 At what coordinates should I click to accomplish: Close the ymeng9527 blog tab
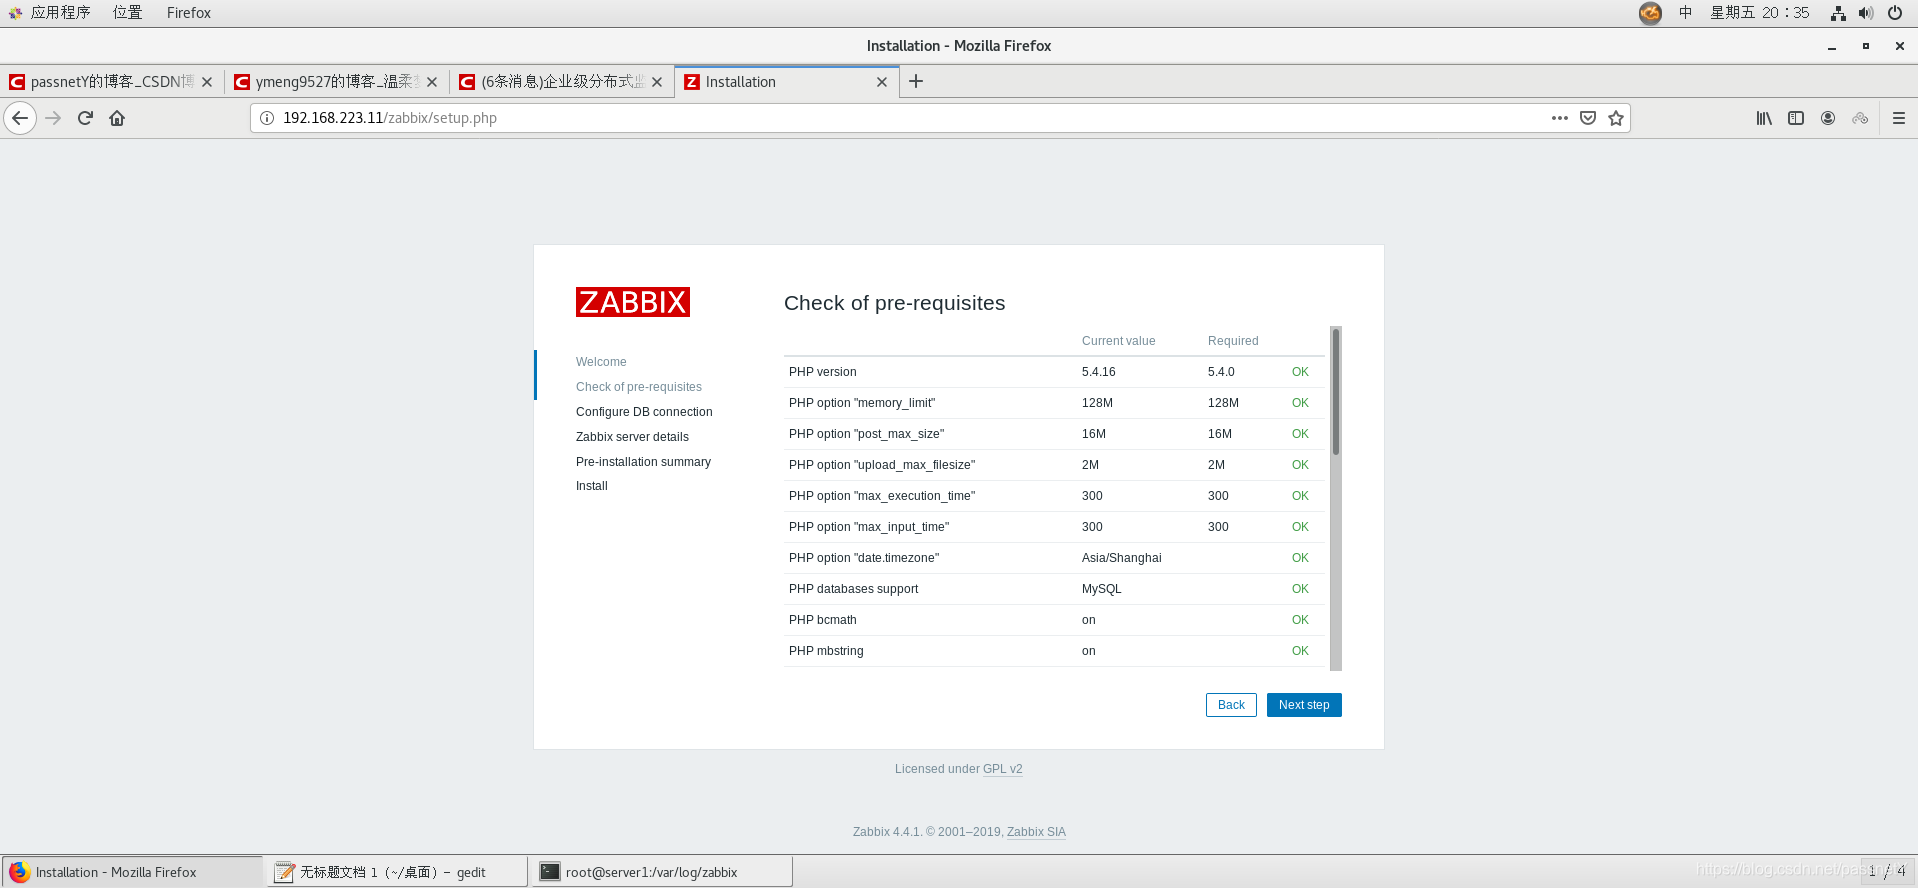click(432, 82)
